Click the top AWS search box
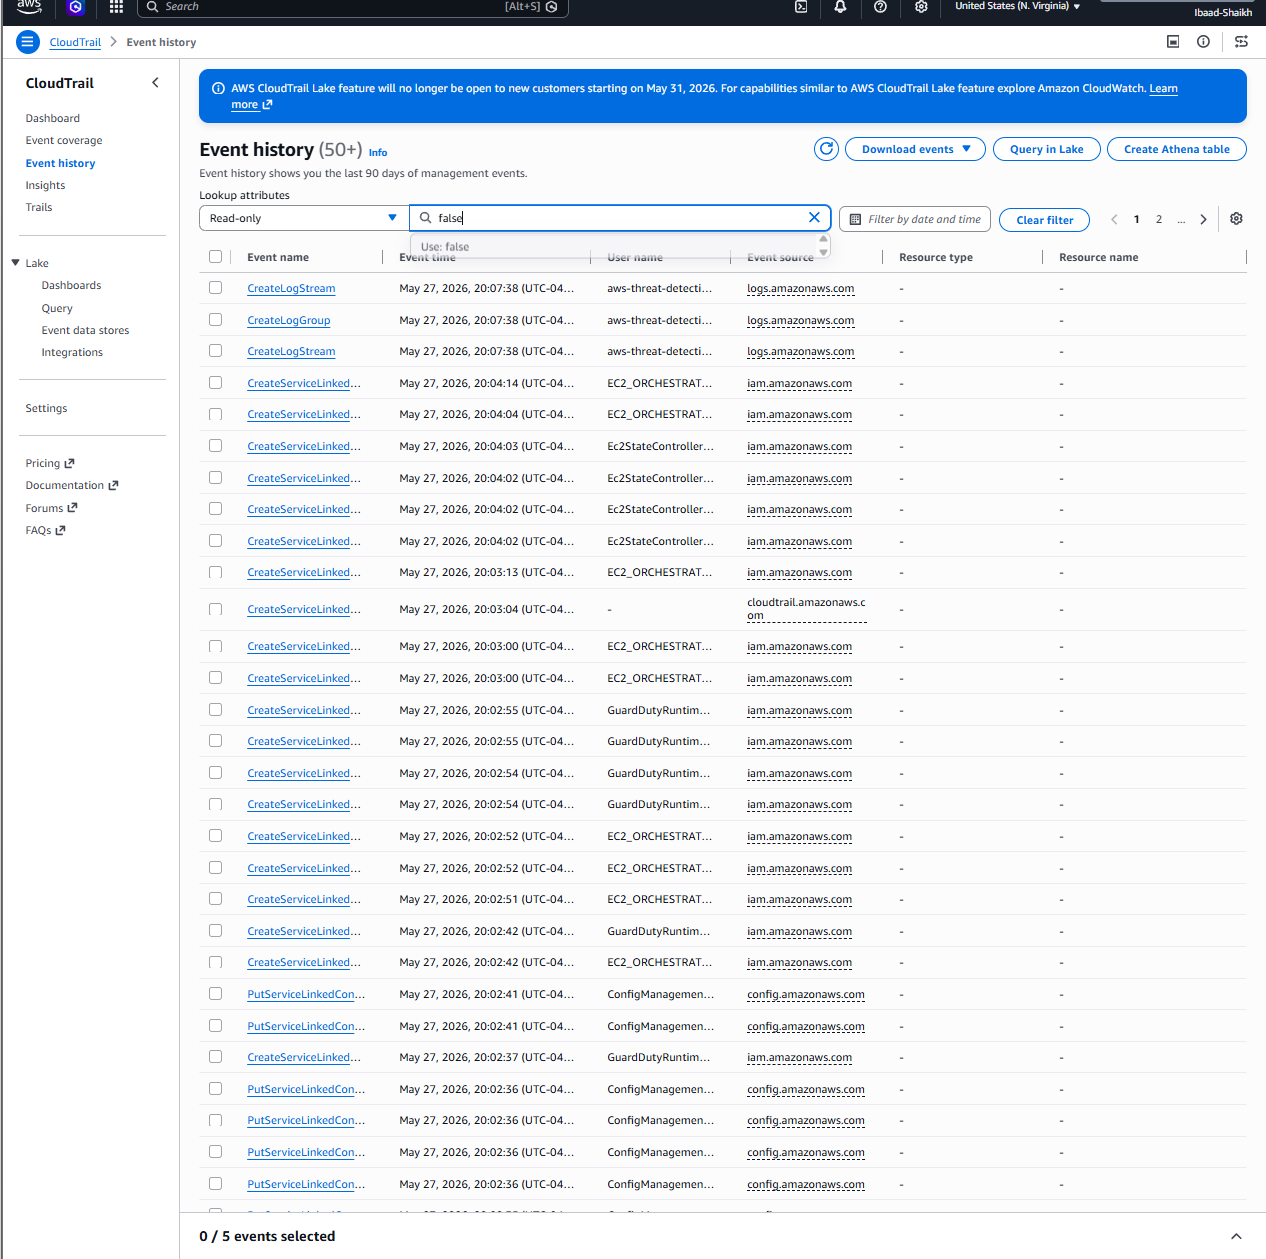This screenshot has height=1259, width=1266. click(352, 7)
